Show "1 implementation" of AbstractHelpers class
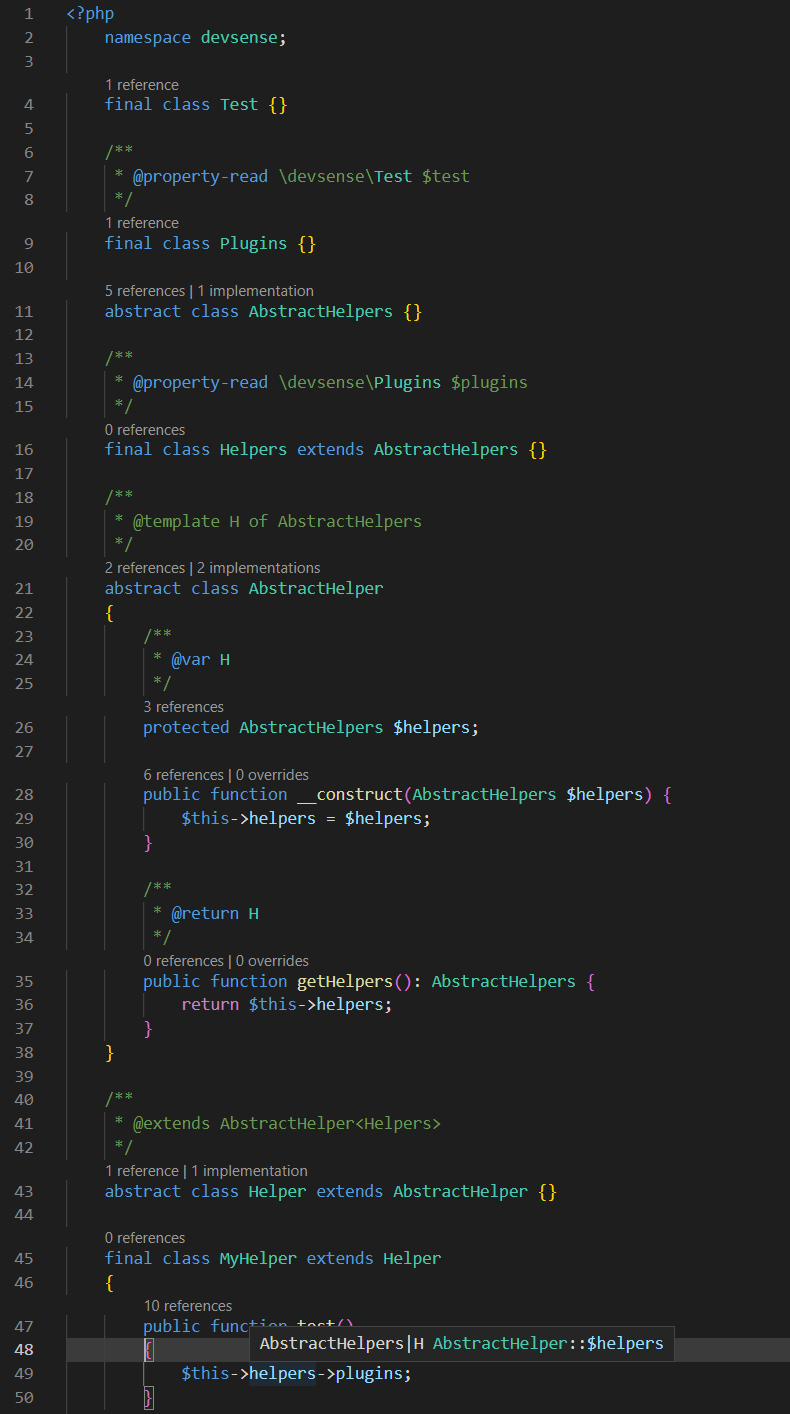 coord(255,291)
